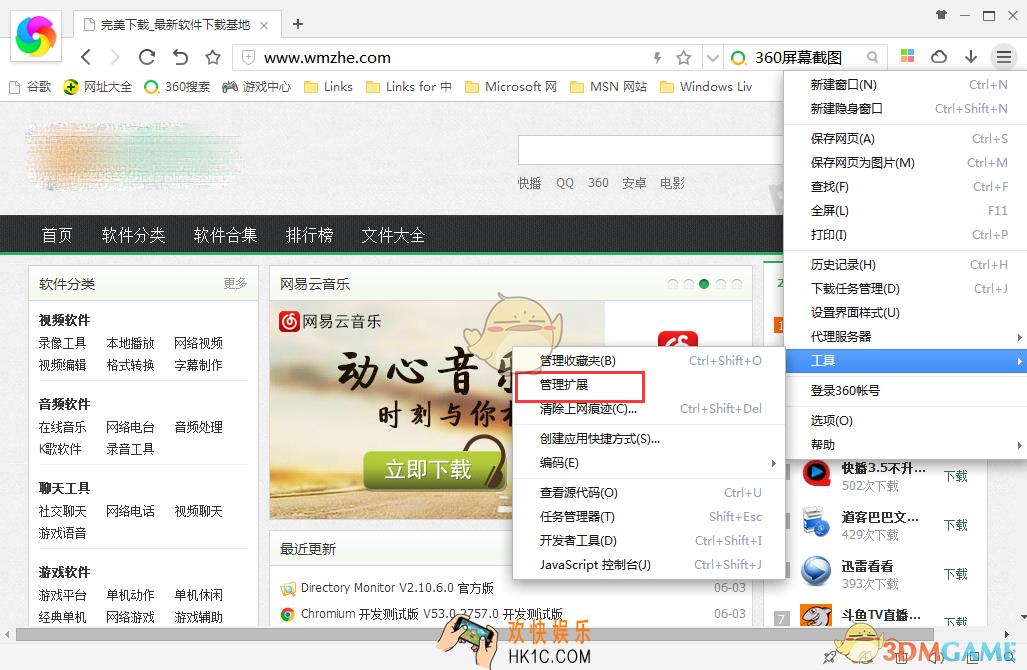Select 管理收藏夹(B)
Image resolution: width=1027 pixels, height=670 pixels.
point(649,361)
